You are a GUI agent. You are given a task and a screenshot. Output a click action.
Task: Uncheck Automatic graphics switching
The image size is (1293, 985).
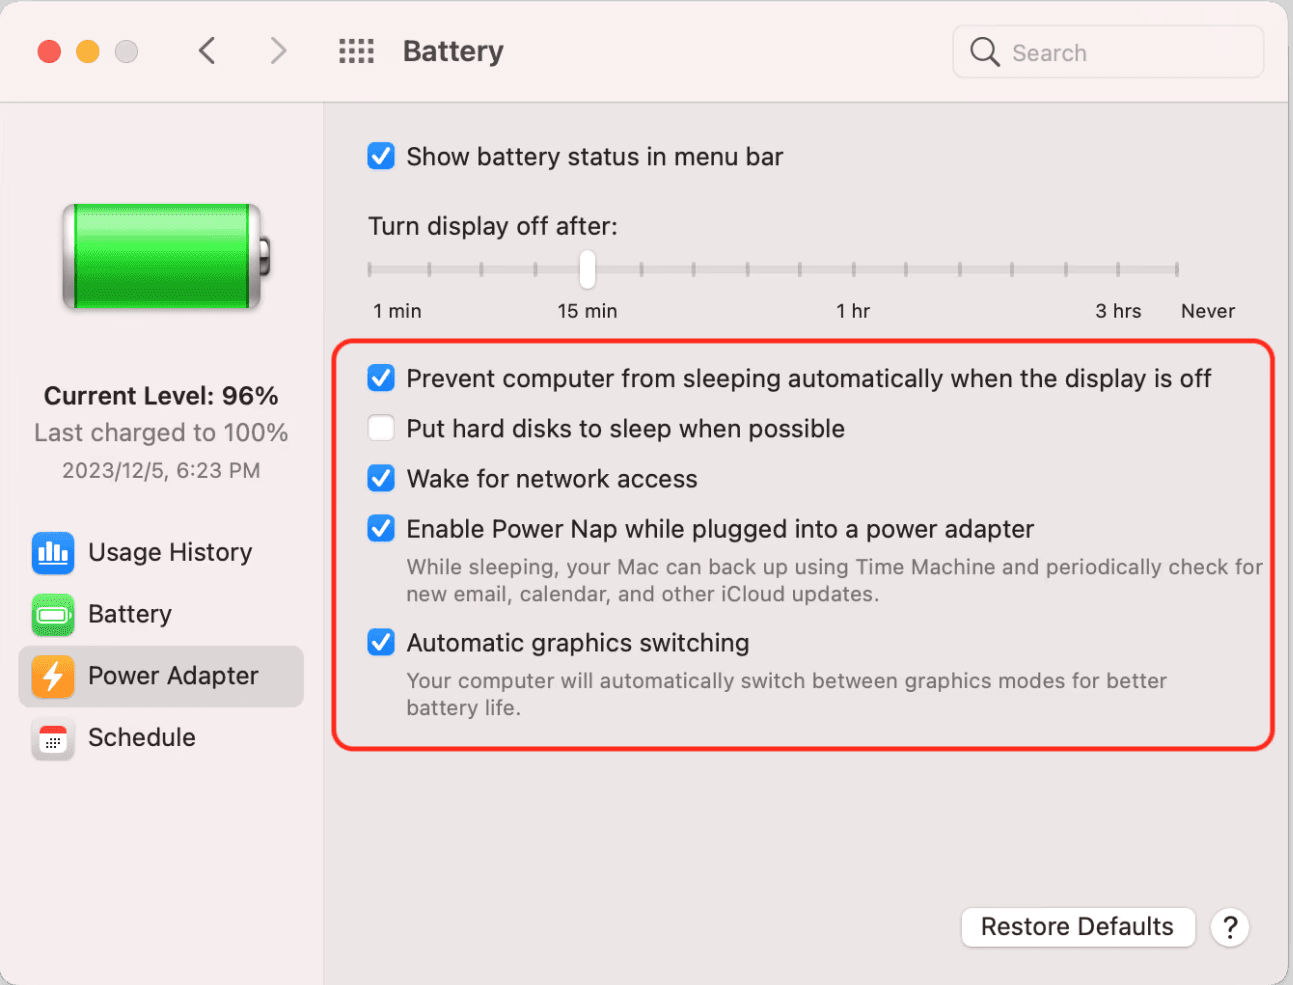[381, 643]
